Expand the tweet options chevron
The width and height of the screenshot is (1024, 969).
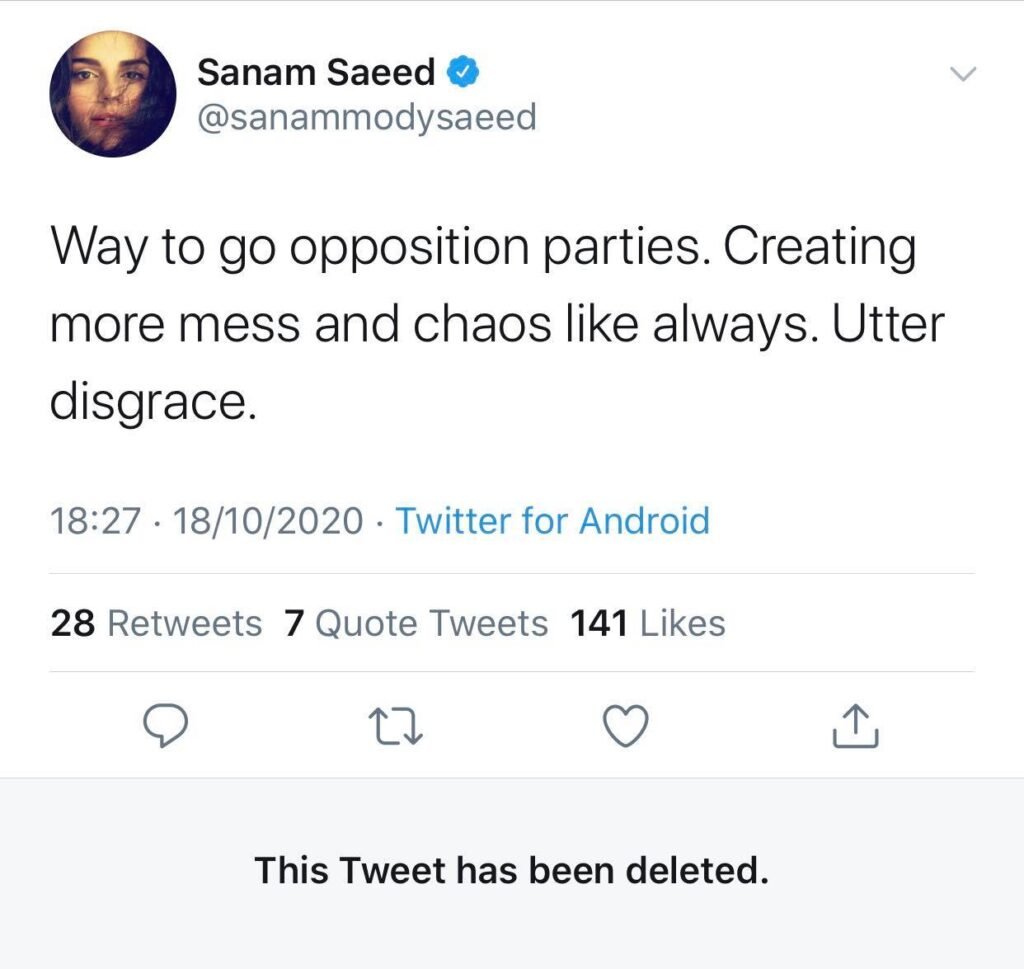coord(961,74)
